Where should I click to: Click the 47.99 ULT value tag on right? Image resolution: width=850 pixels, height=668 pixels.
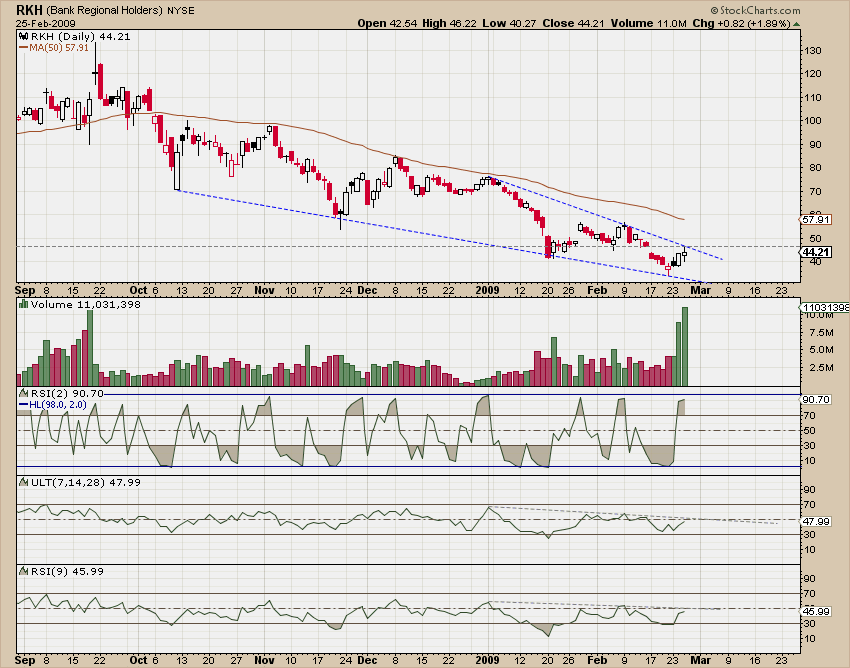tap(816, 522)
